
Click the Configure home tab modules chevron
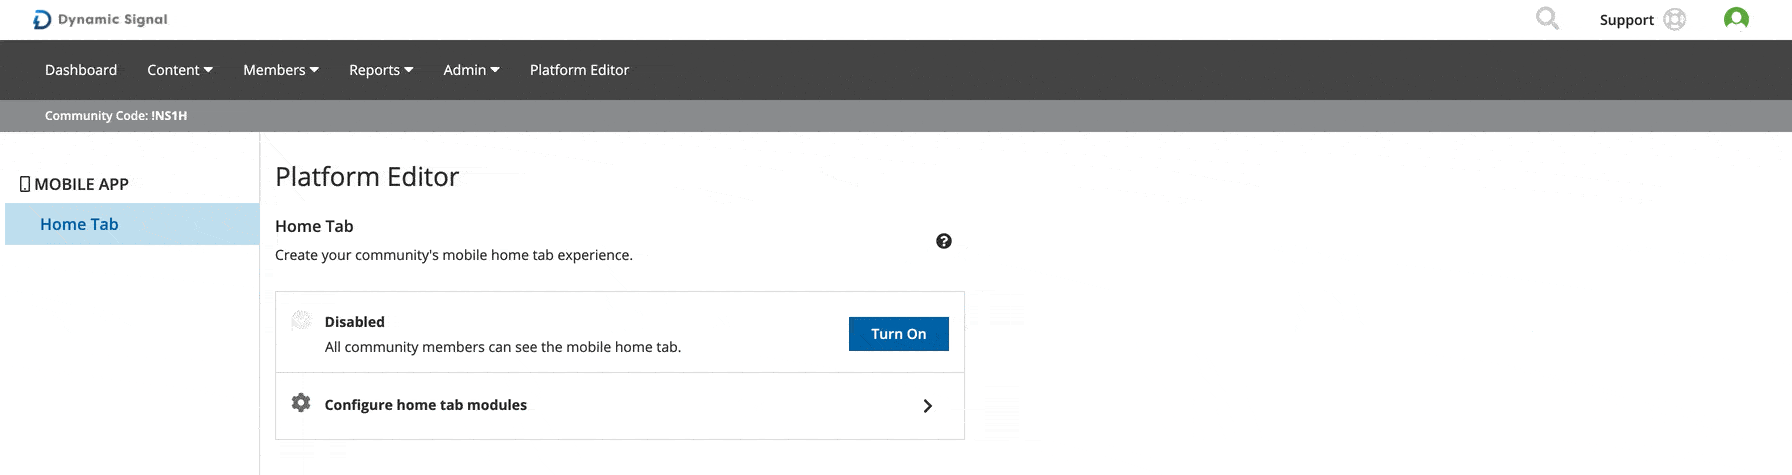928,406
